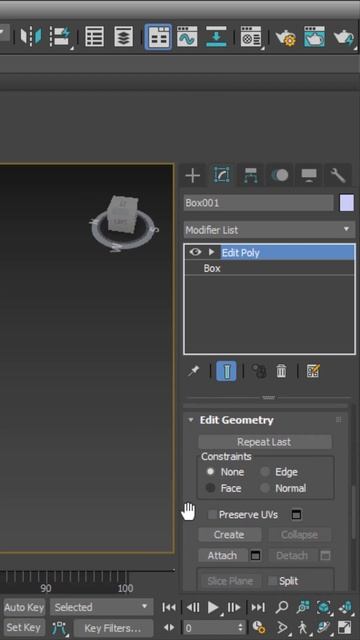The width and height of the screenshot is (360, 640).
Task: Toggle the Scene Explorer
Action: click(x=94, y=37)
